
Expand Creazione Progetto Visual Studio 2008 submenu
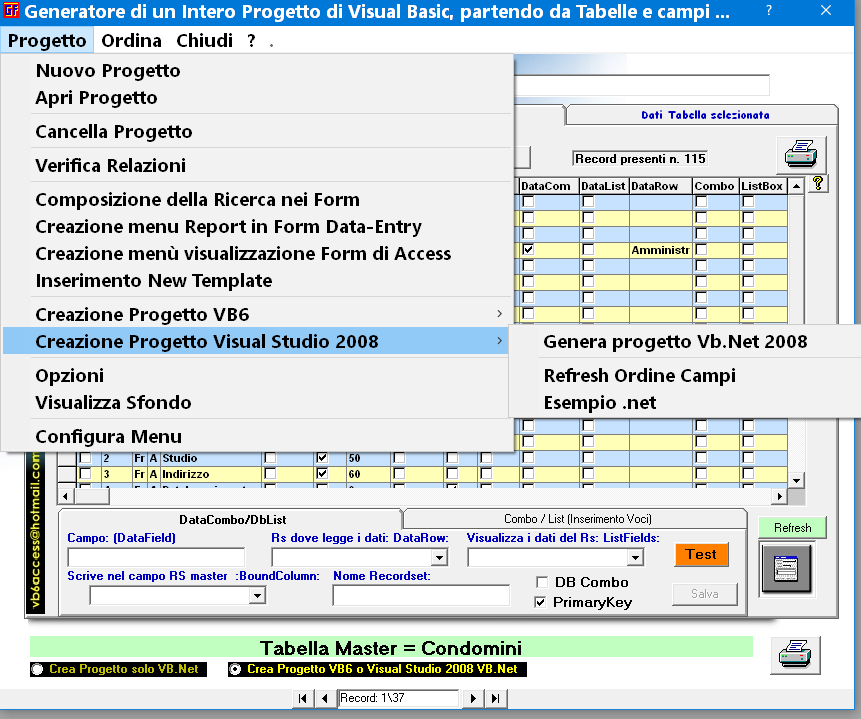pos(256,342)
